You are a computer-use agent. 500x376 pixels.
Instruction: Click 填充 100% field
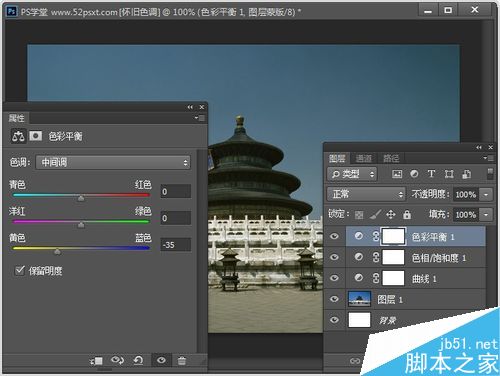(466, 215)
